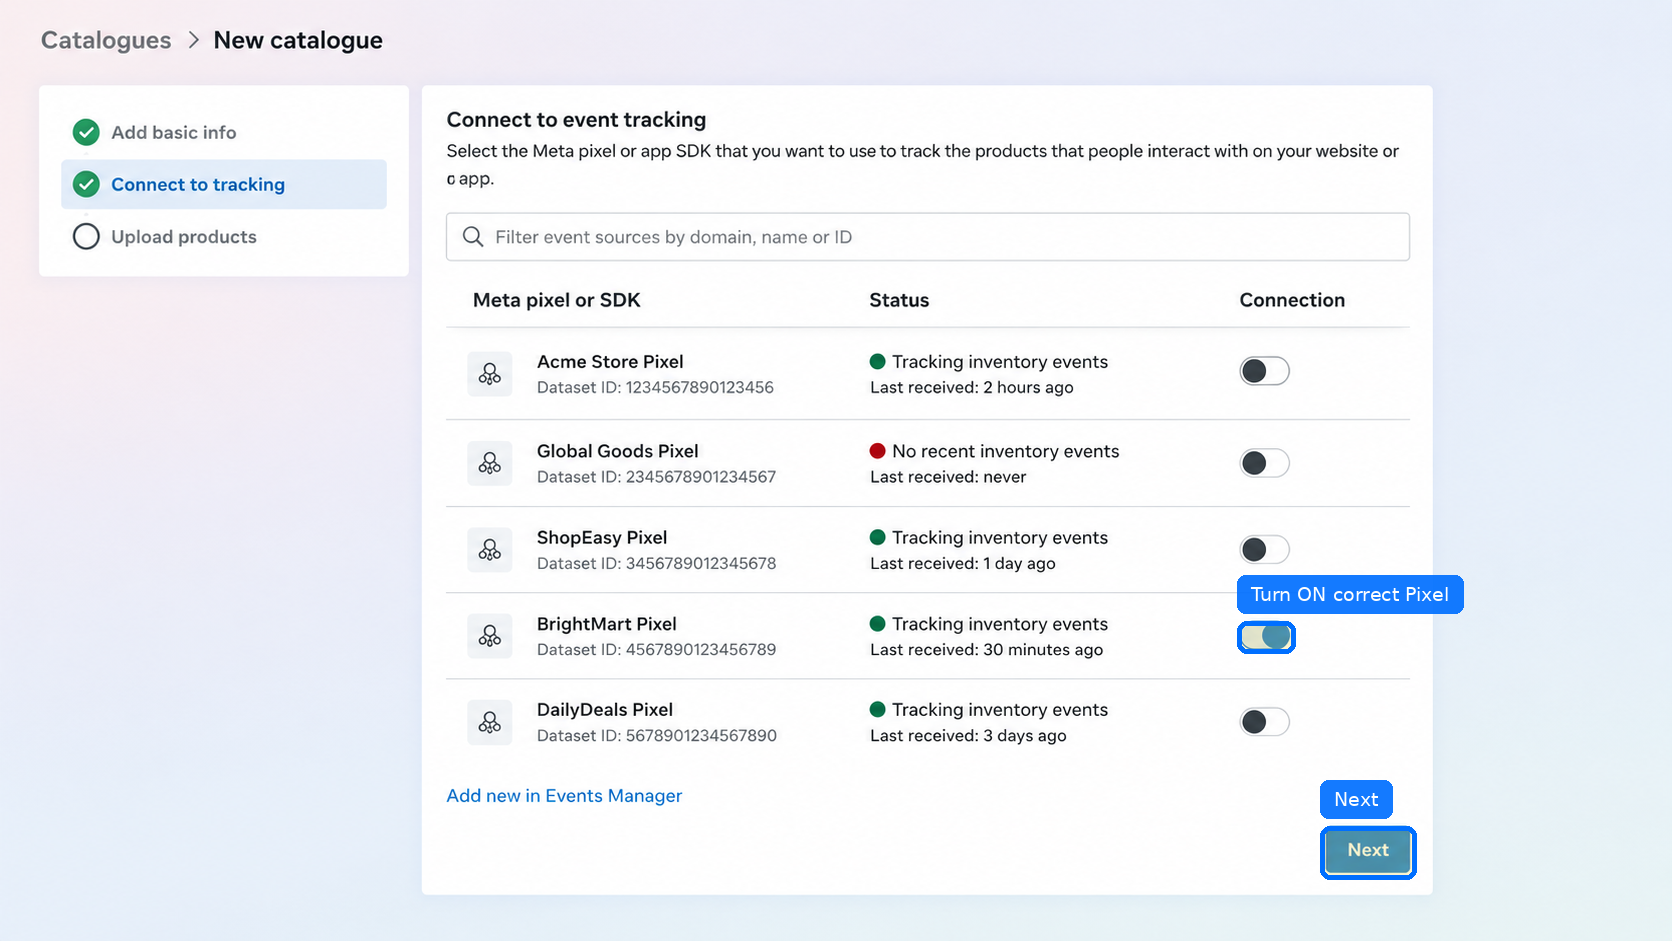The width and height of the screenshot is (1672, 941).
Task: Select the Connect to tracking step
Action: [x=224, y=184]
